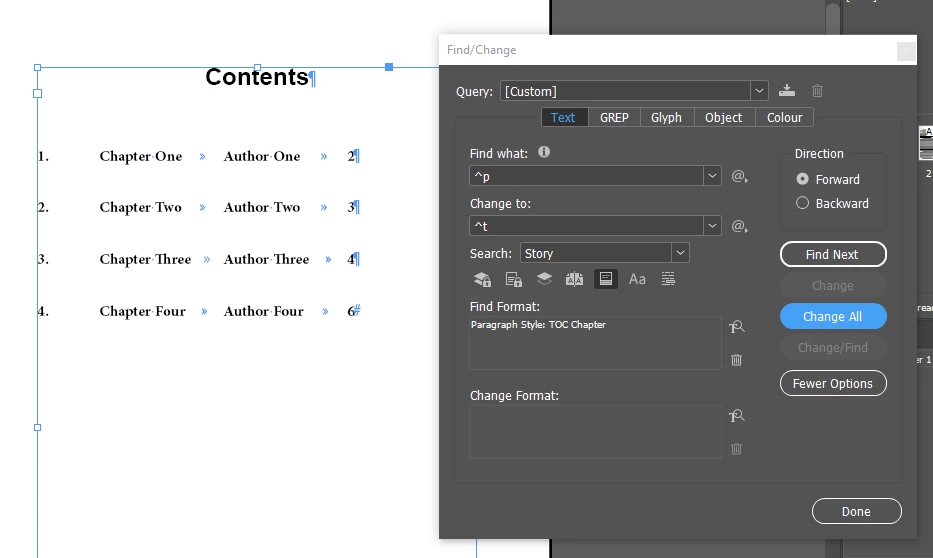
Task: Save the current query icon
Action: (x=787, y=90)
